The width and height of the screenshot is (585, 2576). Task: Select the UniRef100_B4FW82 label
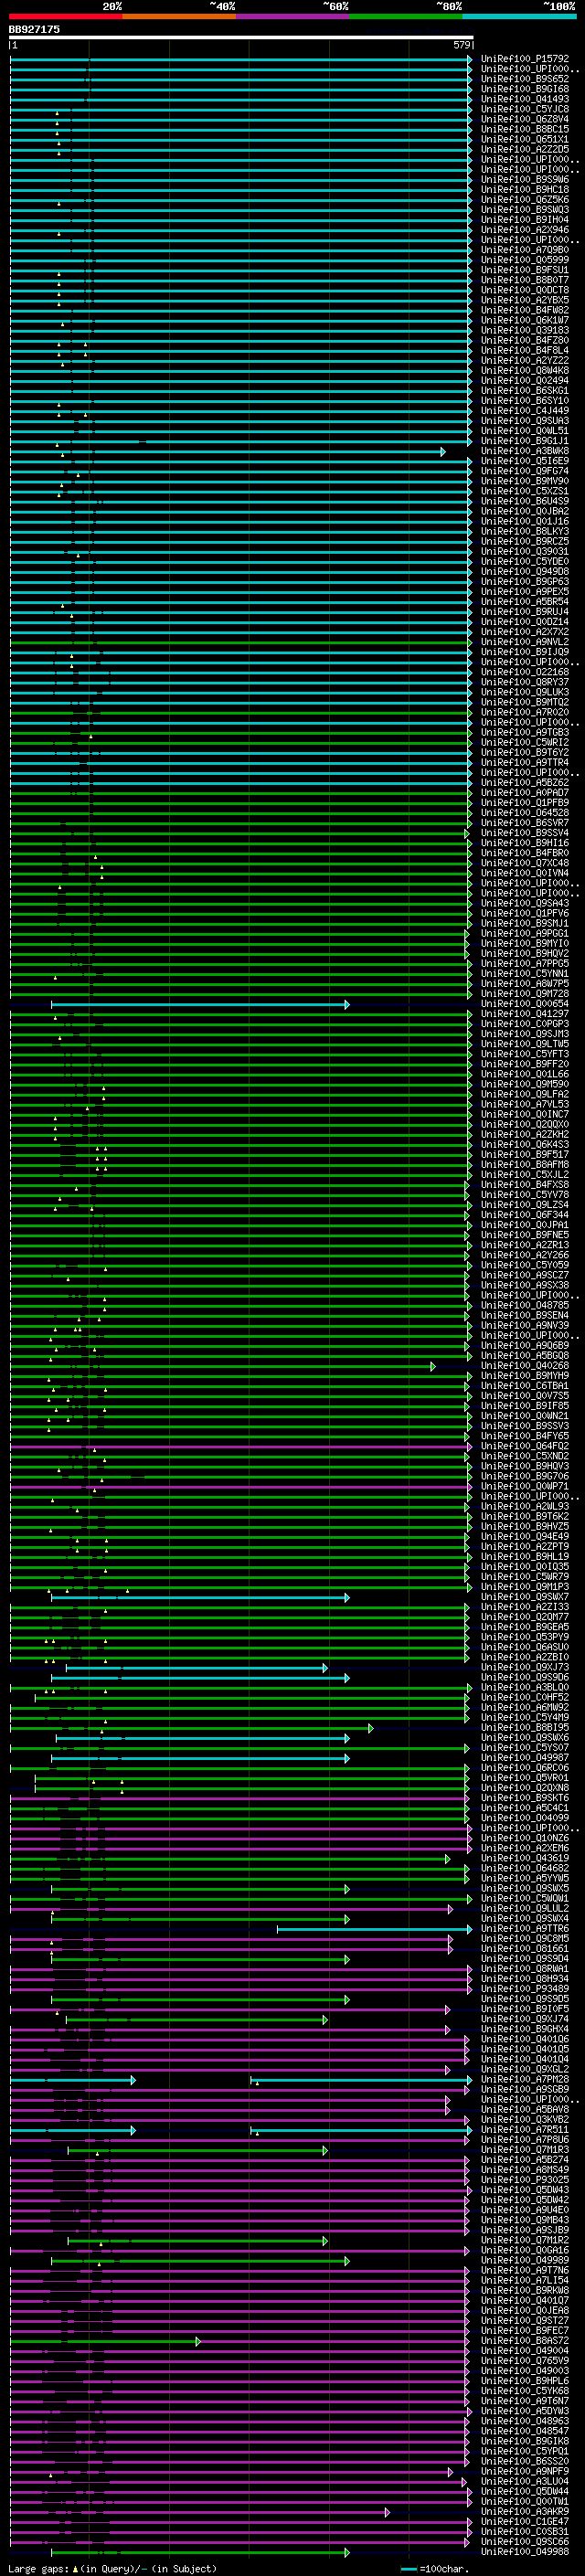[x=525, y=310]
